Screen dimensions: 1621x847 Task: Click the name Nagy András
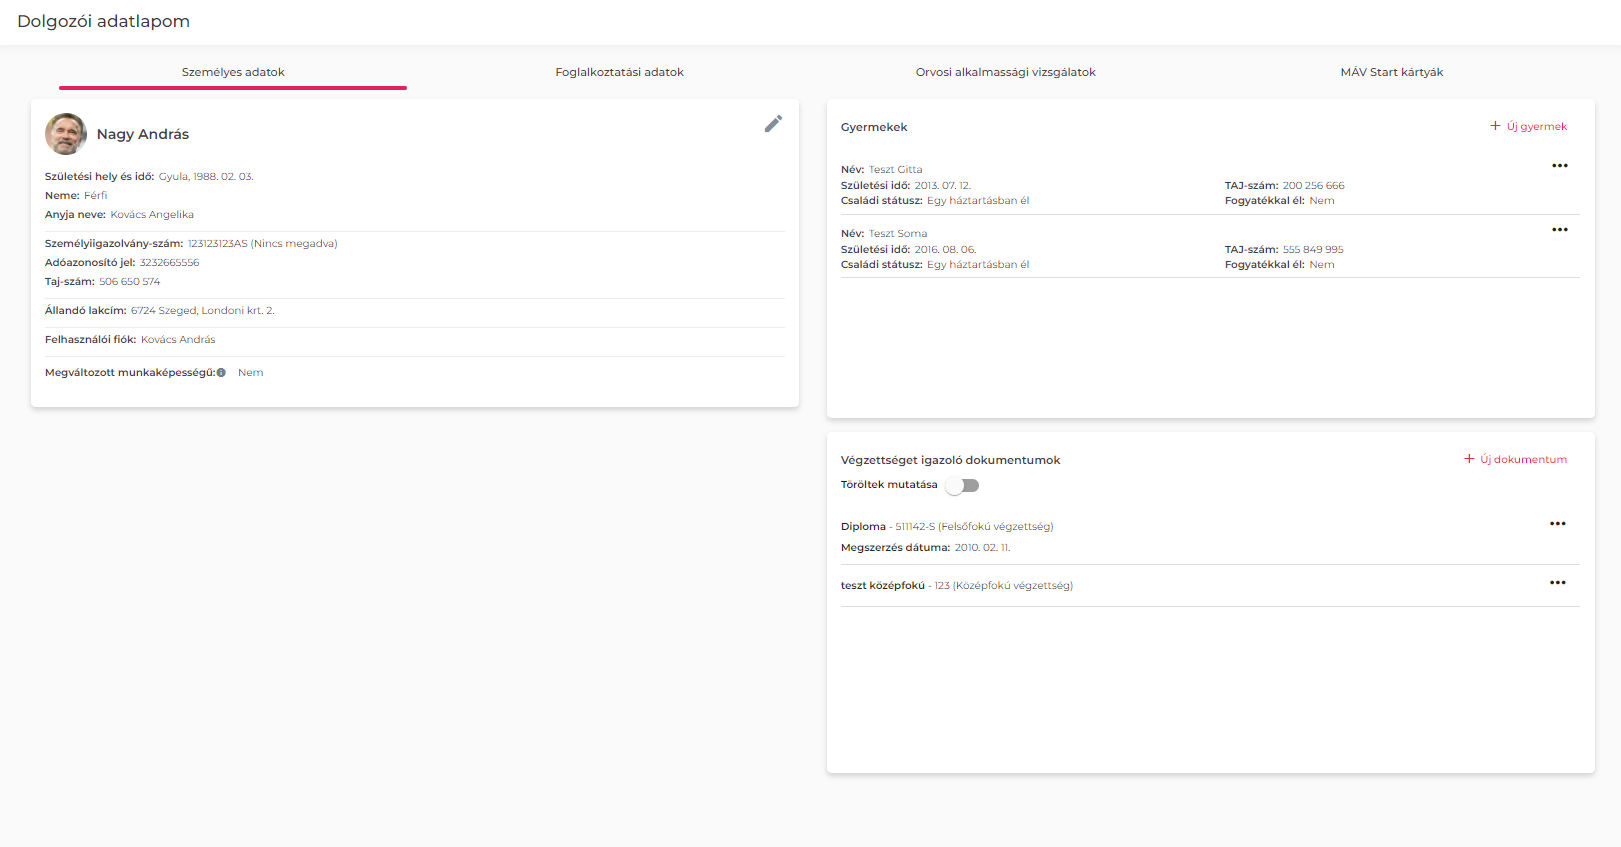(143, 134)
